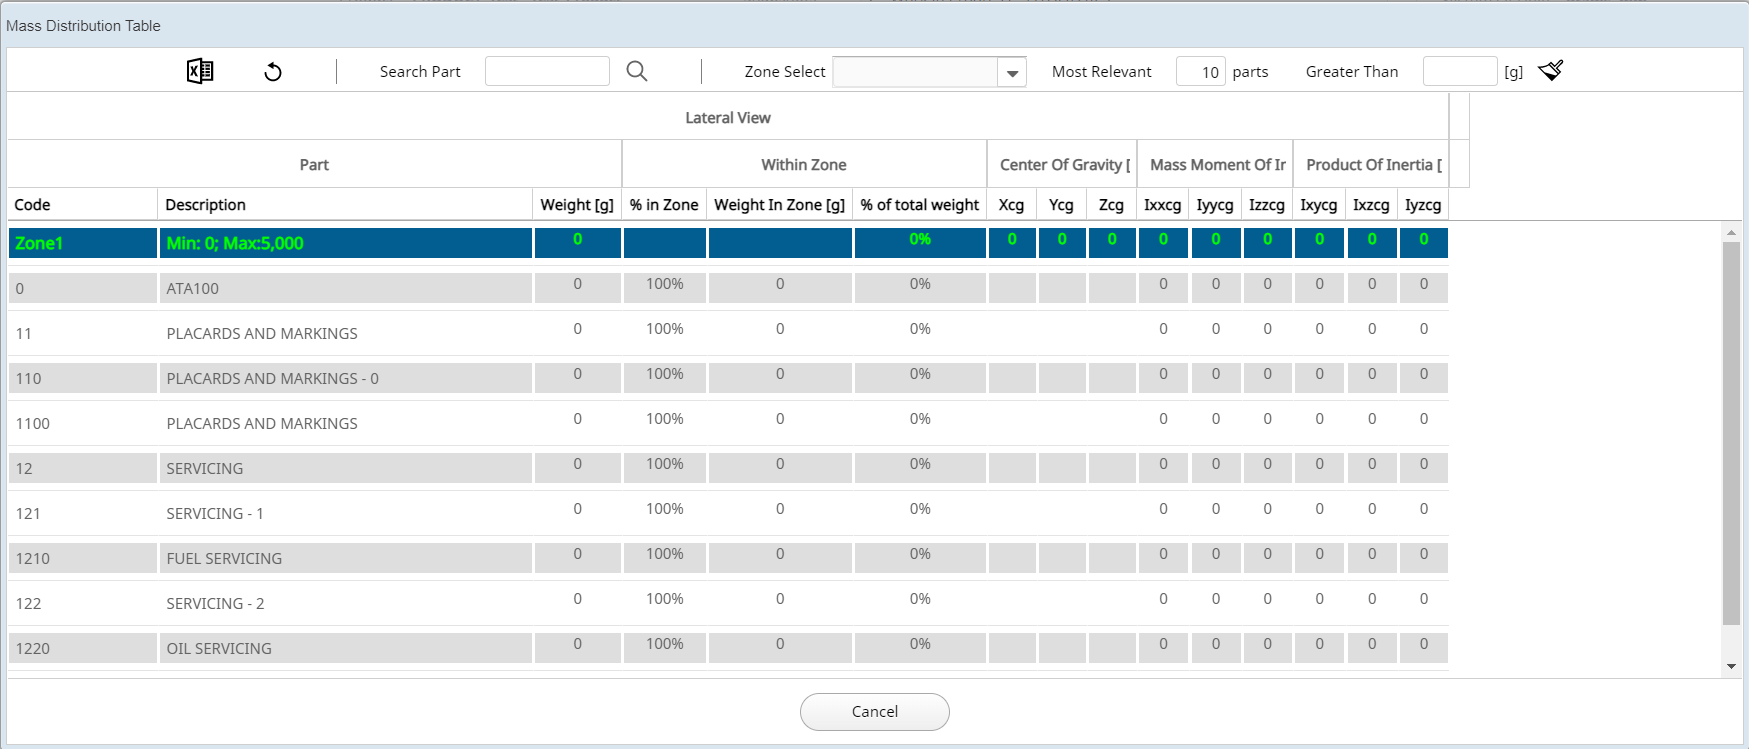1749x749 pixels.
Task: Click the Code column header
Action: pyautogui.click(x=33, y=205)
